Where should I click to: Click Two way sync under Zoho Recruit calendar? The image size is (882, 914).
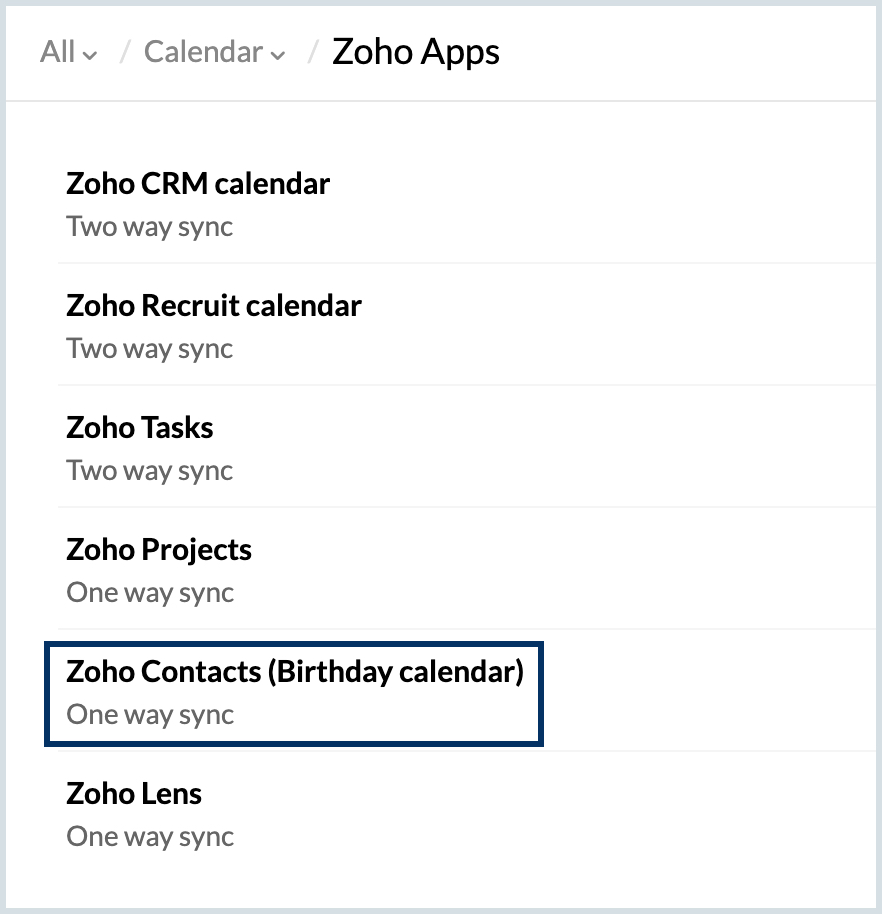click(150, 349)
